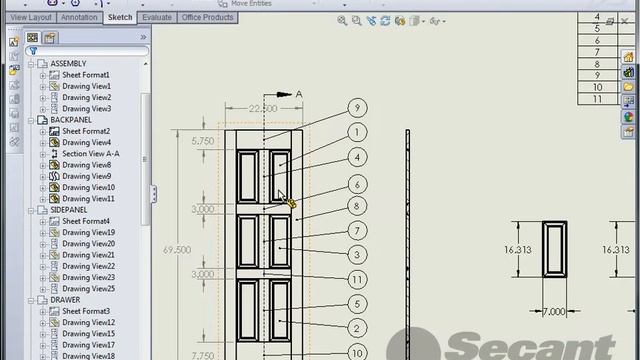Restore the drawing document window
The image size is (640, 360).
click(x=610, y=21)
